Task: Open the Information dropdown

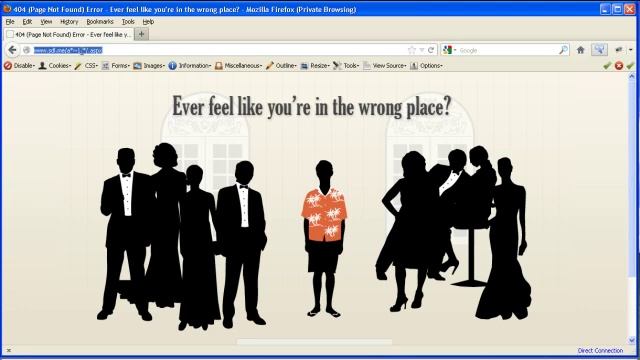Action: (190, 66)
